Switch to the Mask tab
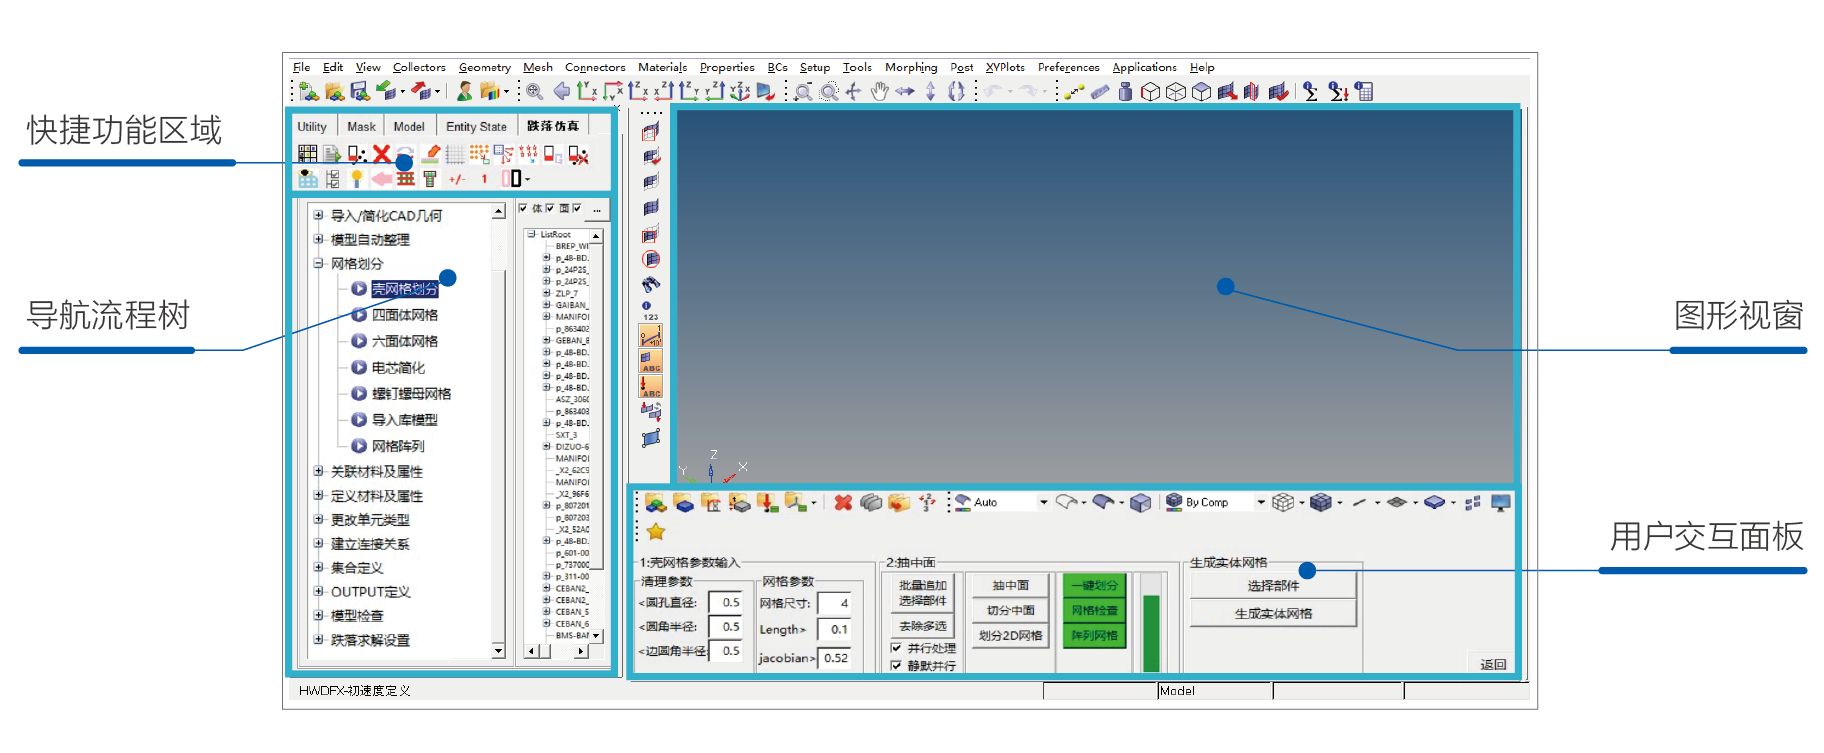Screen dimensions: 1824x753 pos(361,127)
